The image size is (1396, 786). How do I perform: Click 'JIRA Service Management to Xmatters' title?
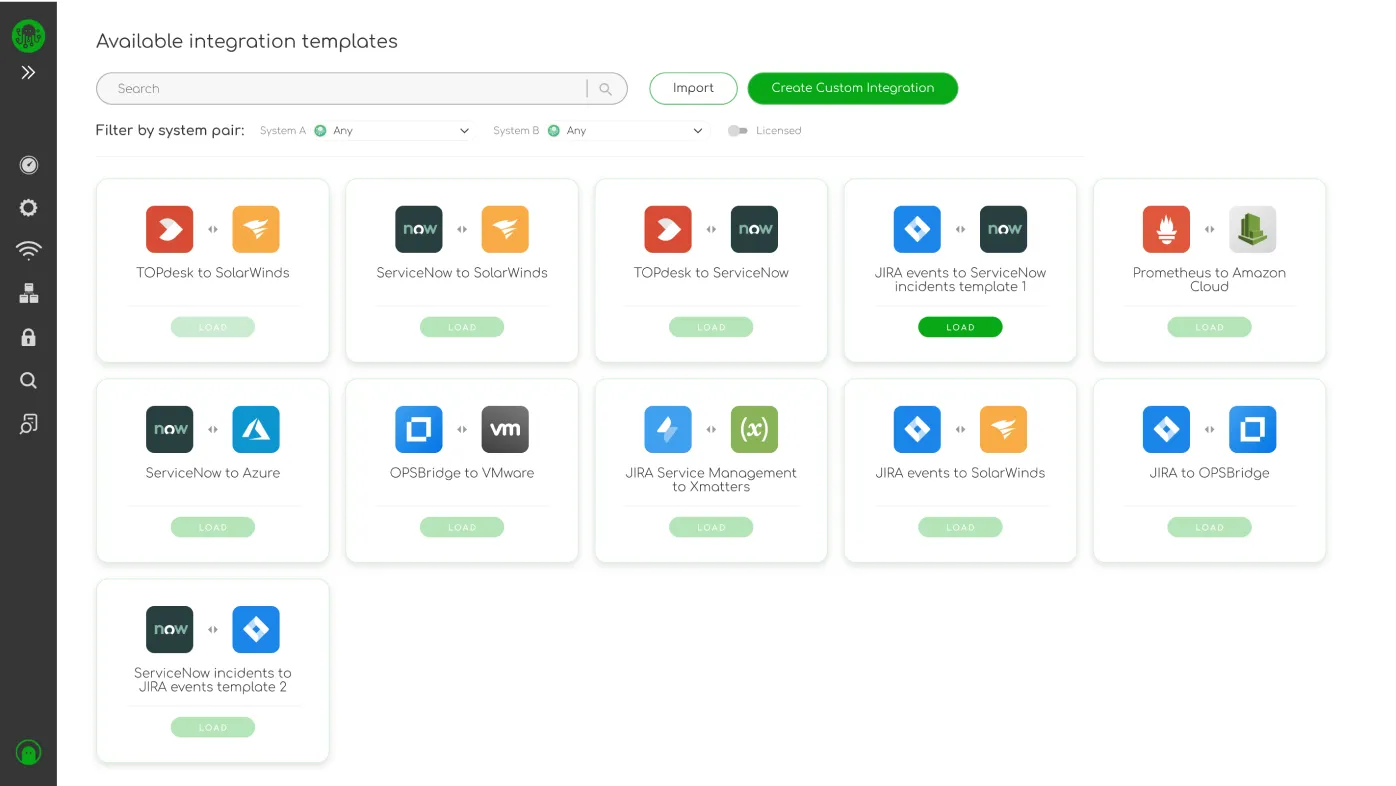pos(711,480)
